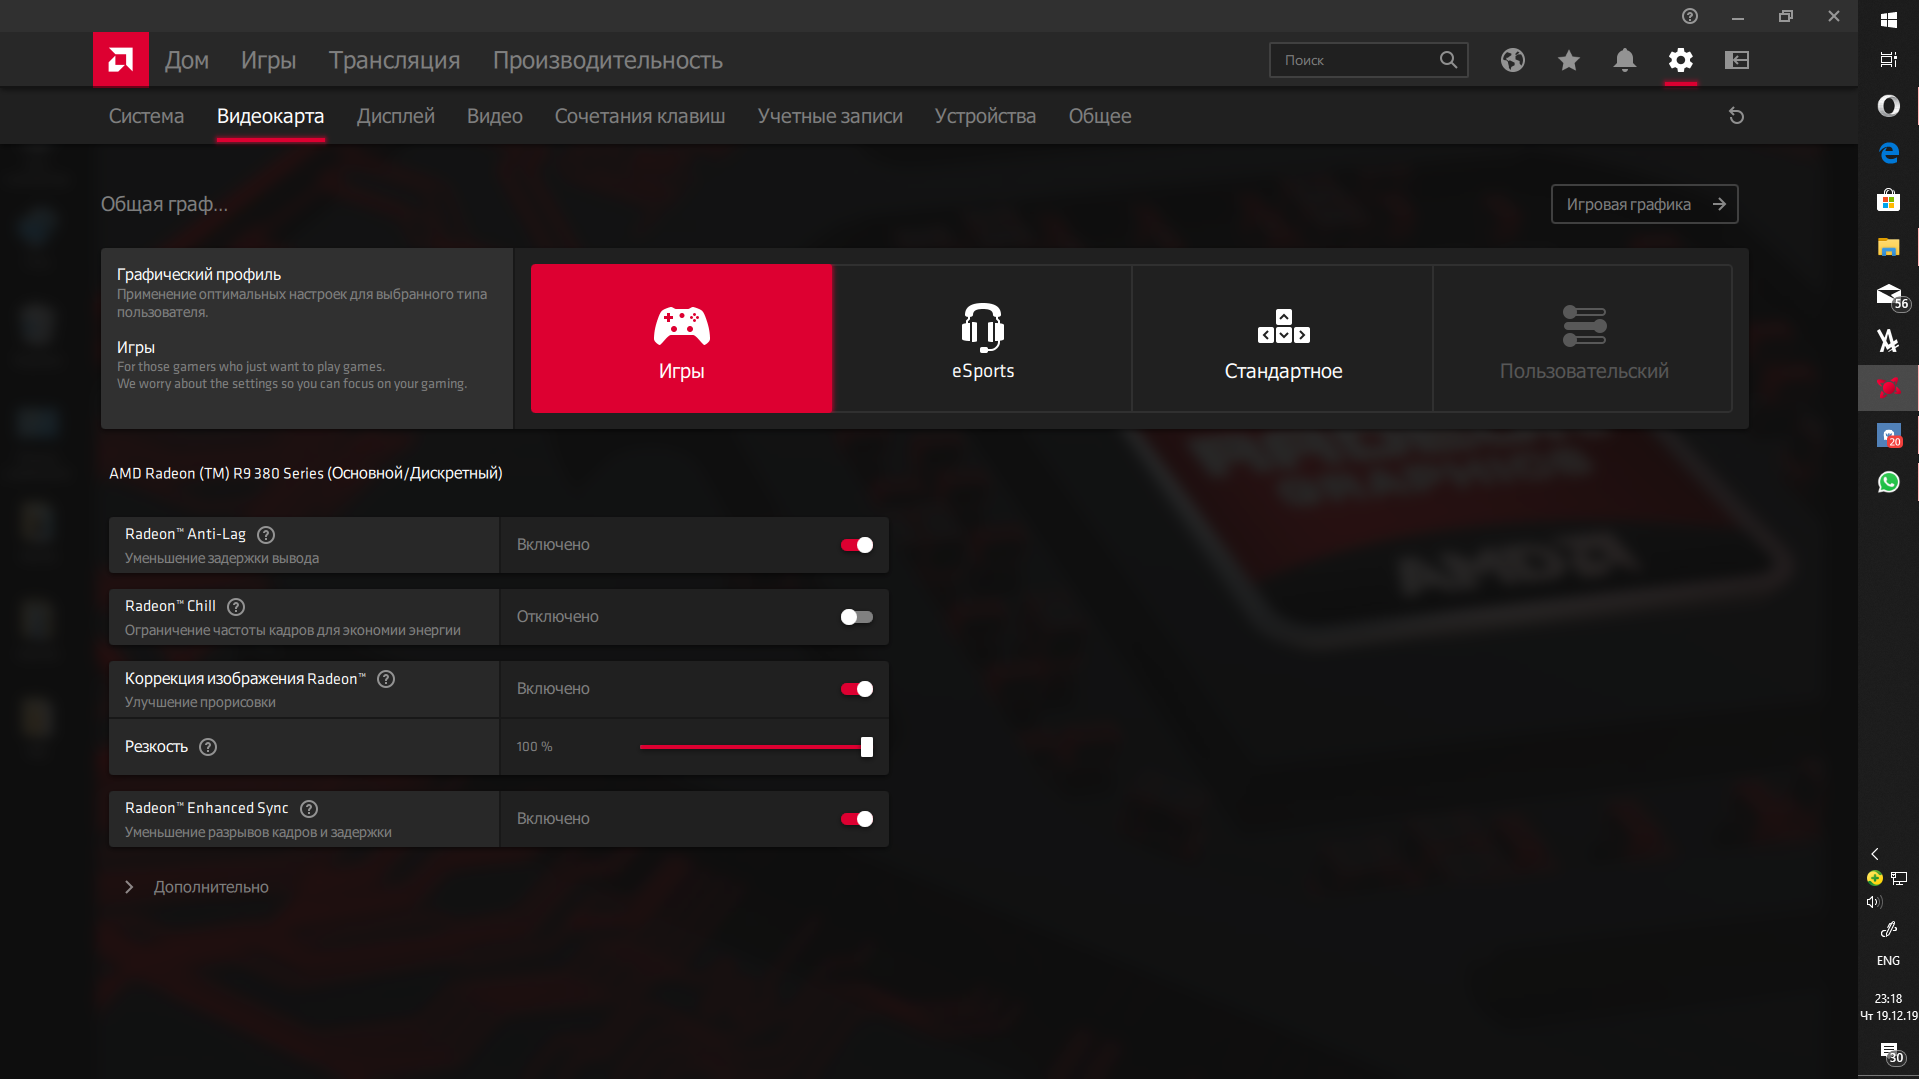The image size is (1919, 1079).
Task: Open Windows Start menu
Action: pos(1888,20)
